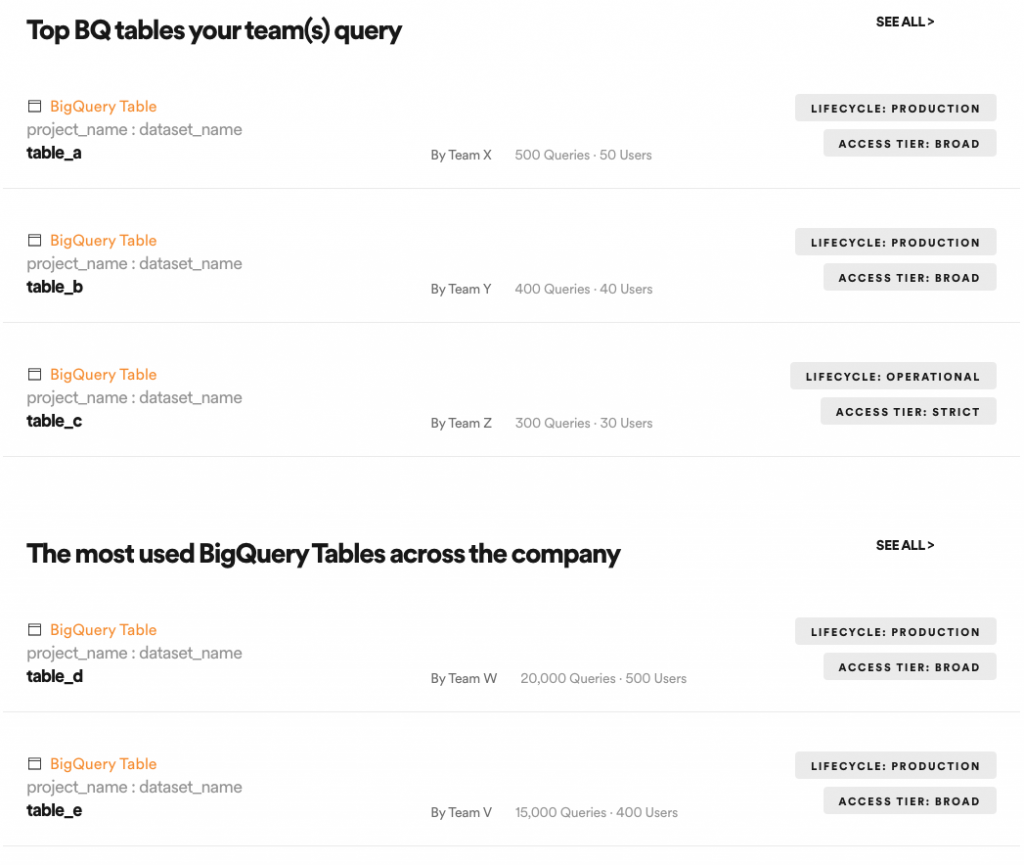1024x865 pixels.
Task: Click the table icon in the table_c row
Action: [x=34, y=374]
